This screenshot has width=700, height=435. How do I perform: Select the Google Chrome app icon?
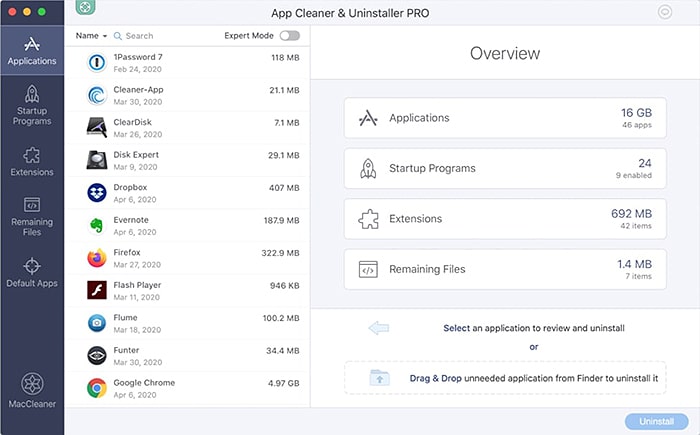click(x=97, y=389)
